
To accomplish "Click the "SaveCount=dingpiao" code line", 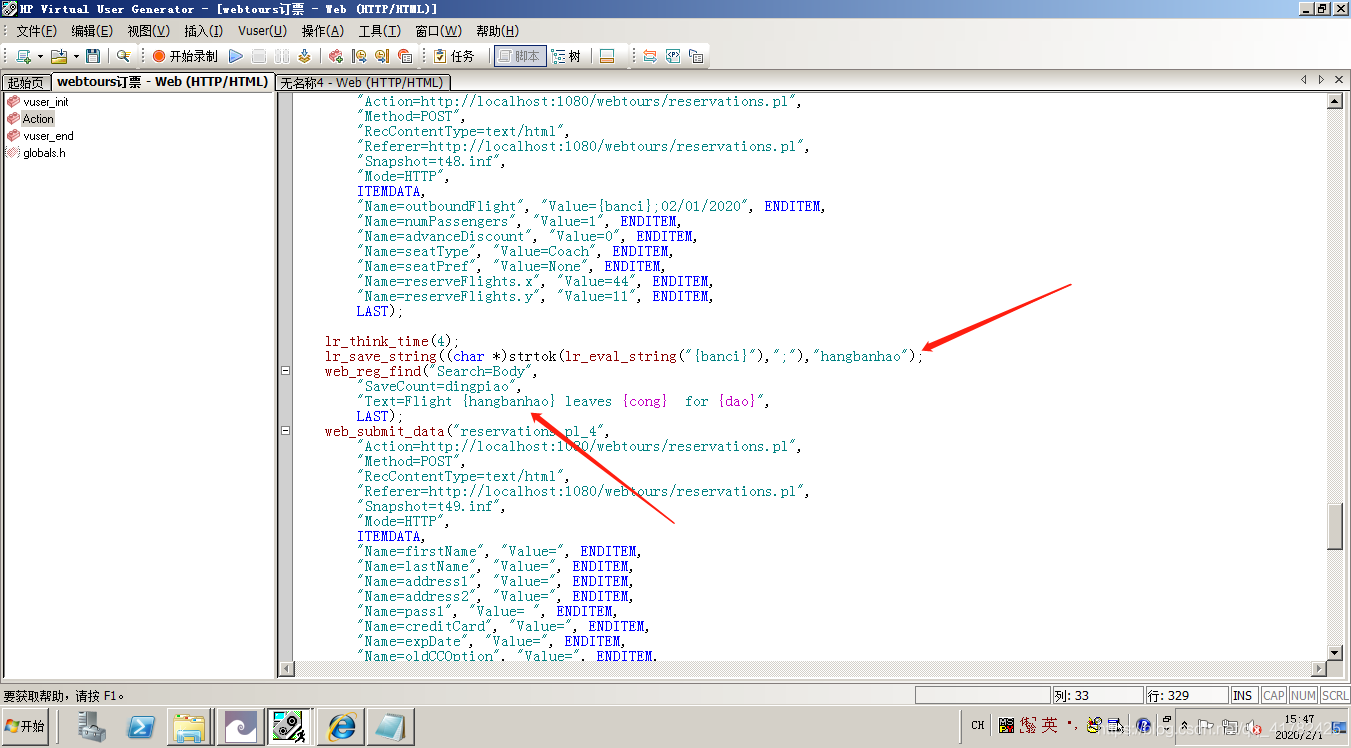I will [x=440, y=386].
